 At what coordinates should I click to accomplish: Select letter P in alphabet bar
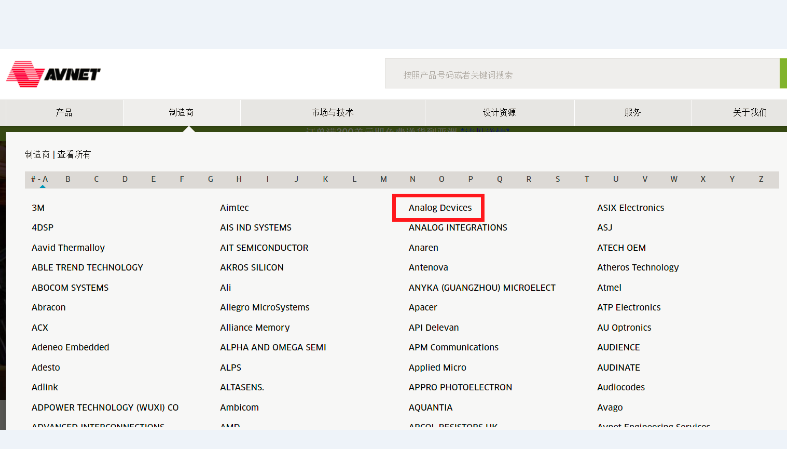click(x=470, y=179)
